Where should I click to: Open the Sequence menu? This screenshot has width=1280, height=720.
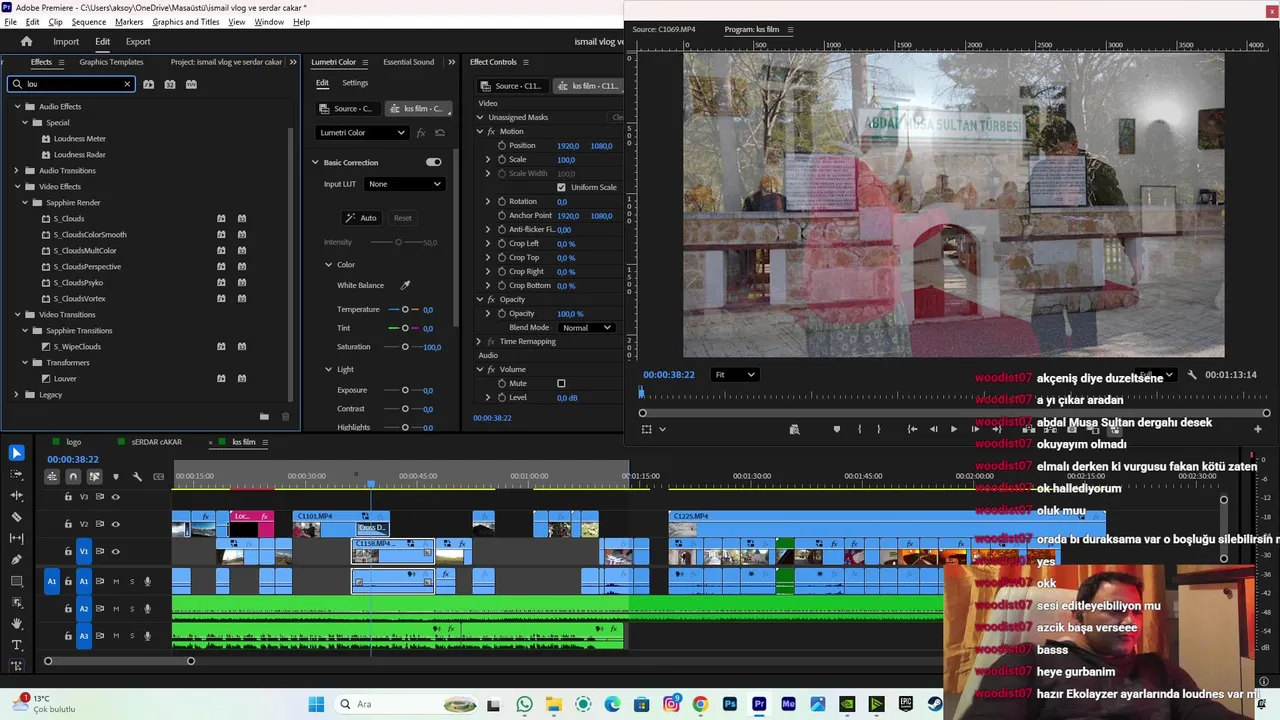pyautogui.click(x=89, y=22)
